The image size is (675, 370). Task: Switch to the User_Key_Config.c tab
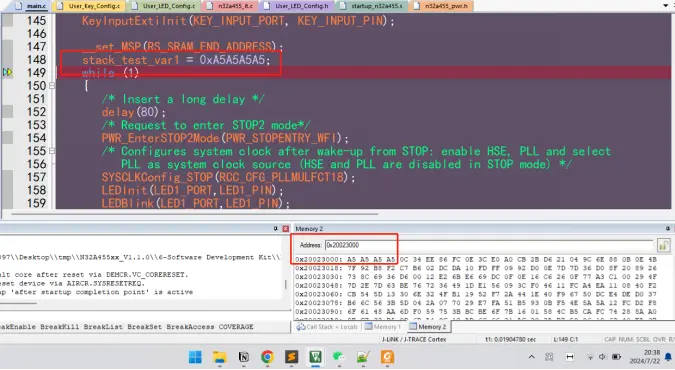pyautogui.click(x=89, y=6)
